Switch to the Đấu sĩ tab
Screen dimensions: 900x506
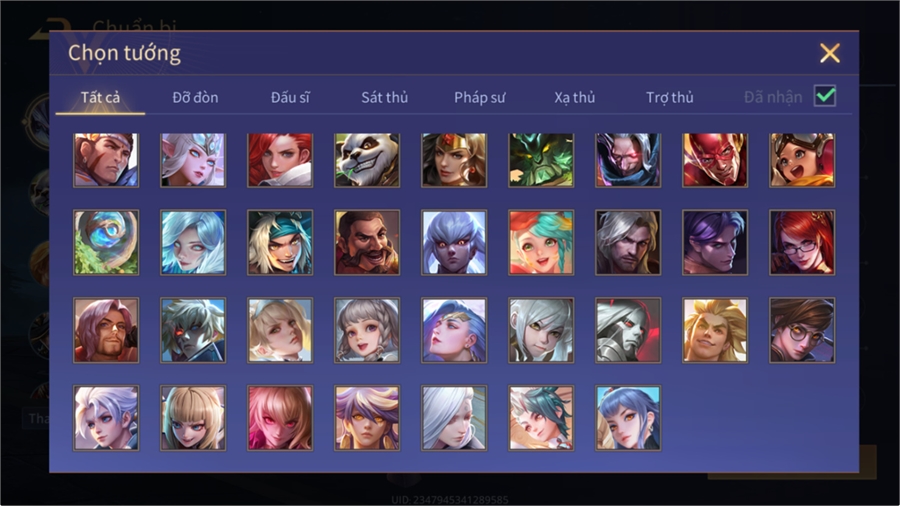coord(290,98)
